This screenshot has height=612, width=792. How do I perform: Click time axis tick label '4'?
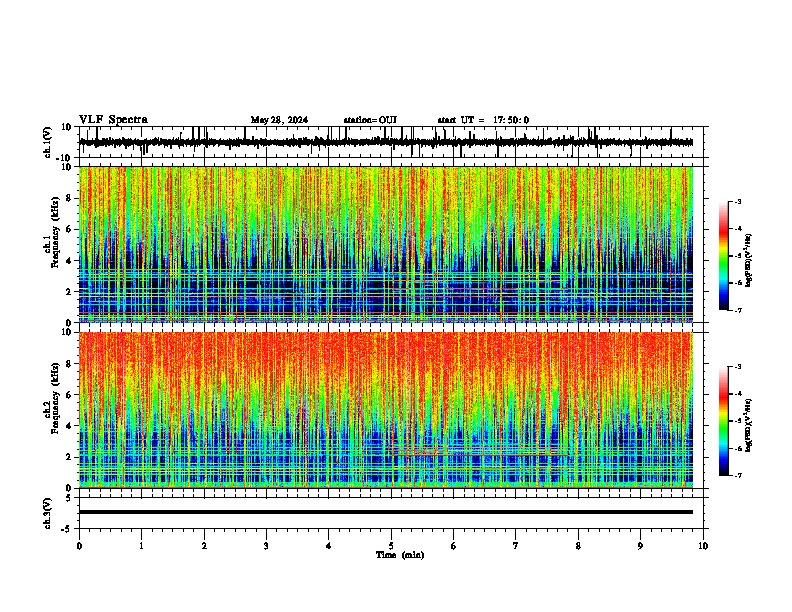[x=329, y=546]
